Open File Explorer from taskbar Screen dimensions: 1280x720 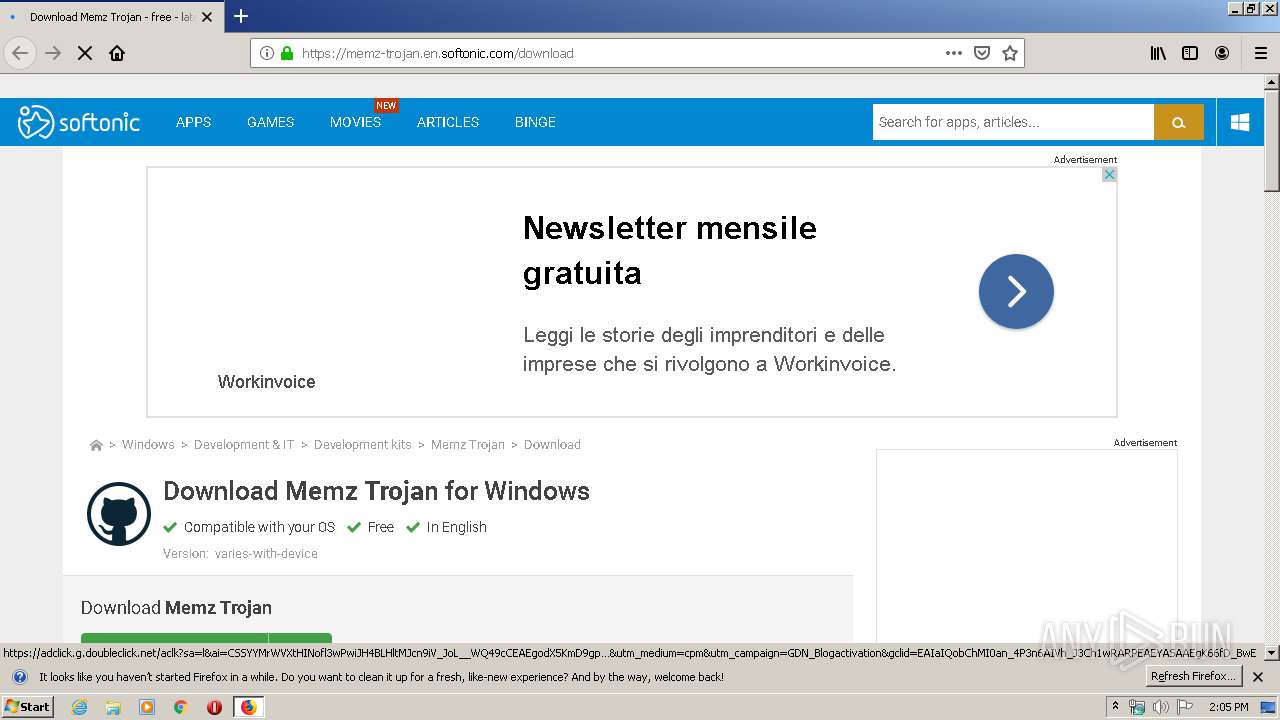click(x=113, y=707)
